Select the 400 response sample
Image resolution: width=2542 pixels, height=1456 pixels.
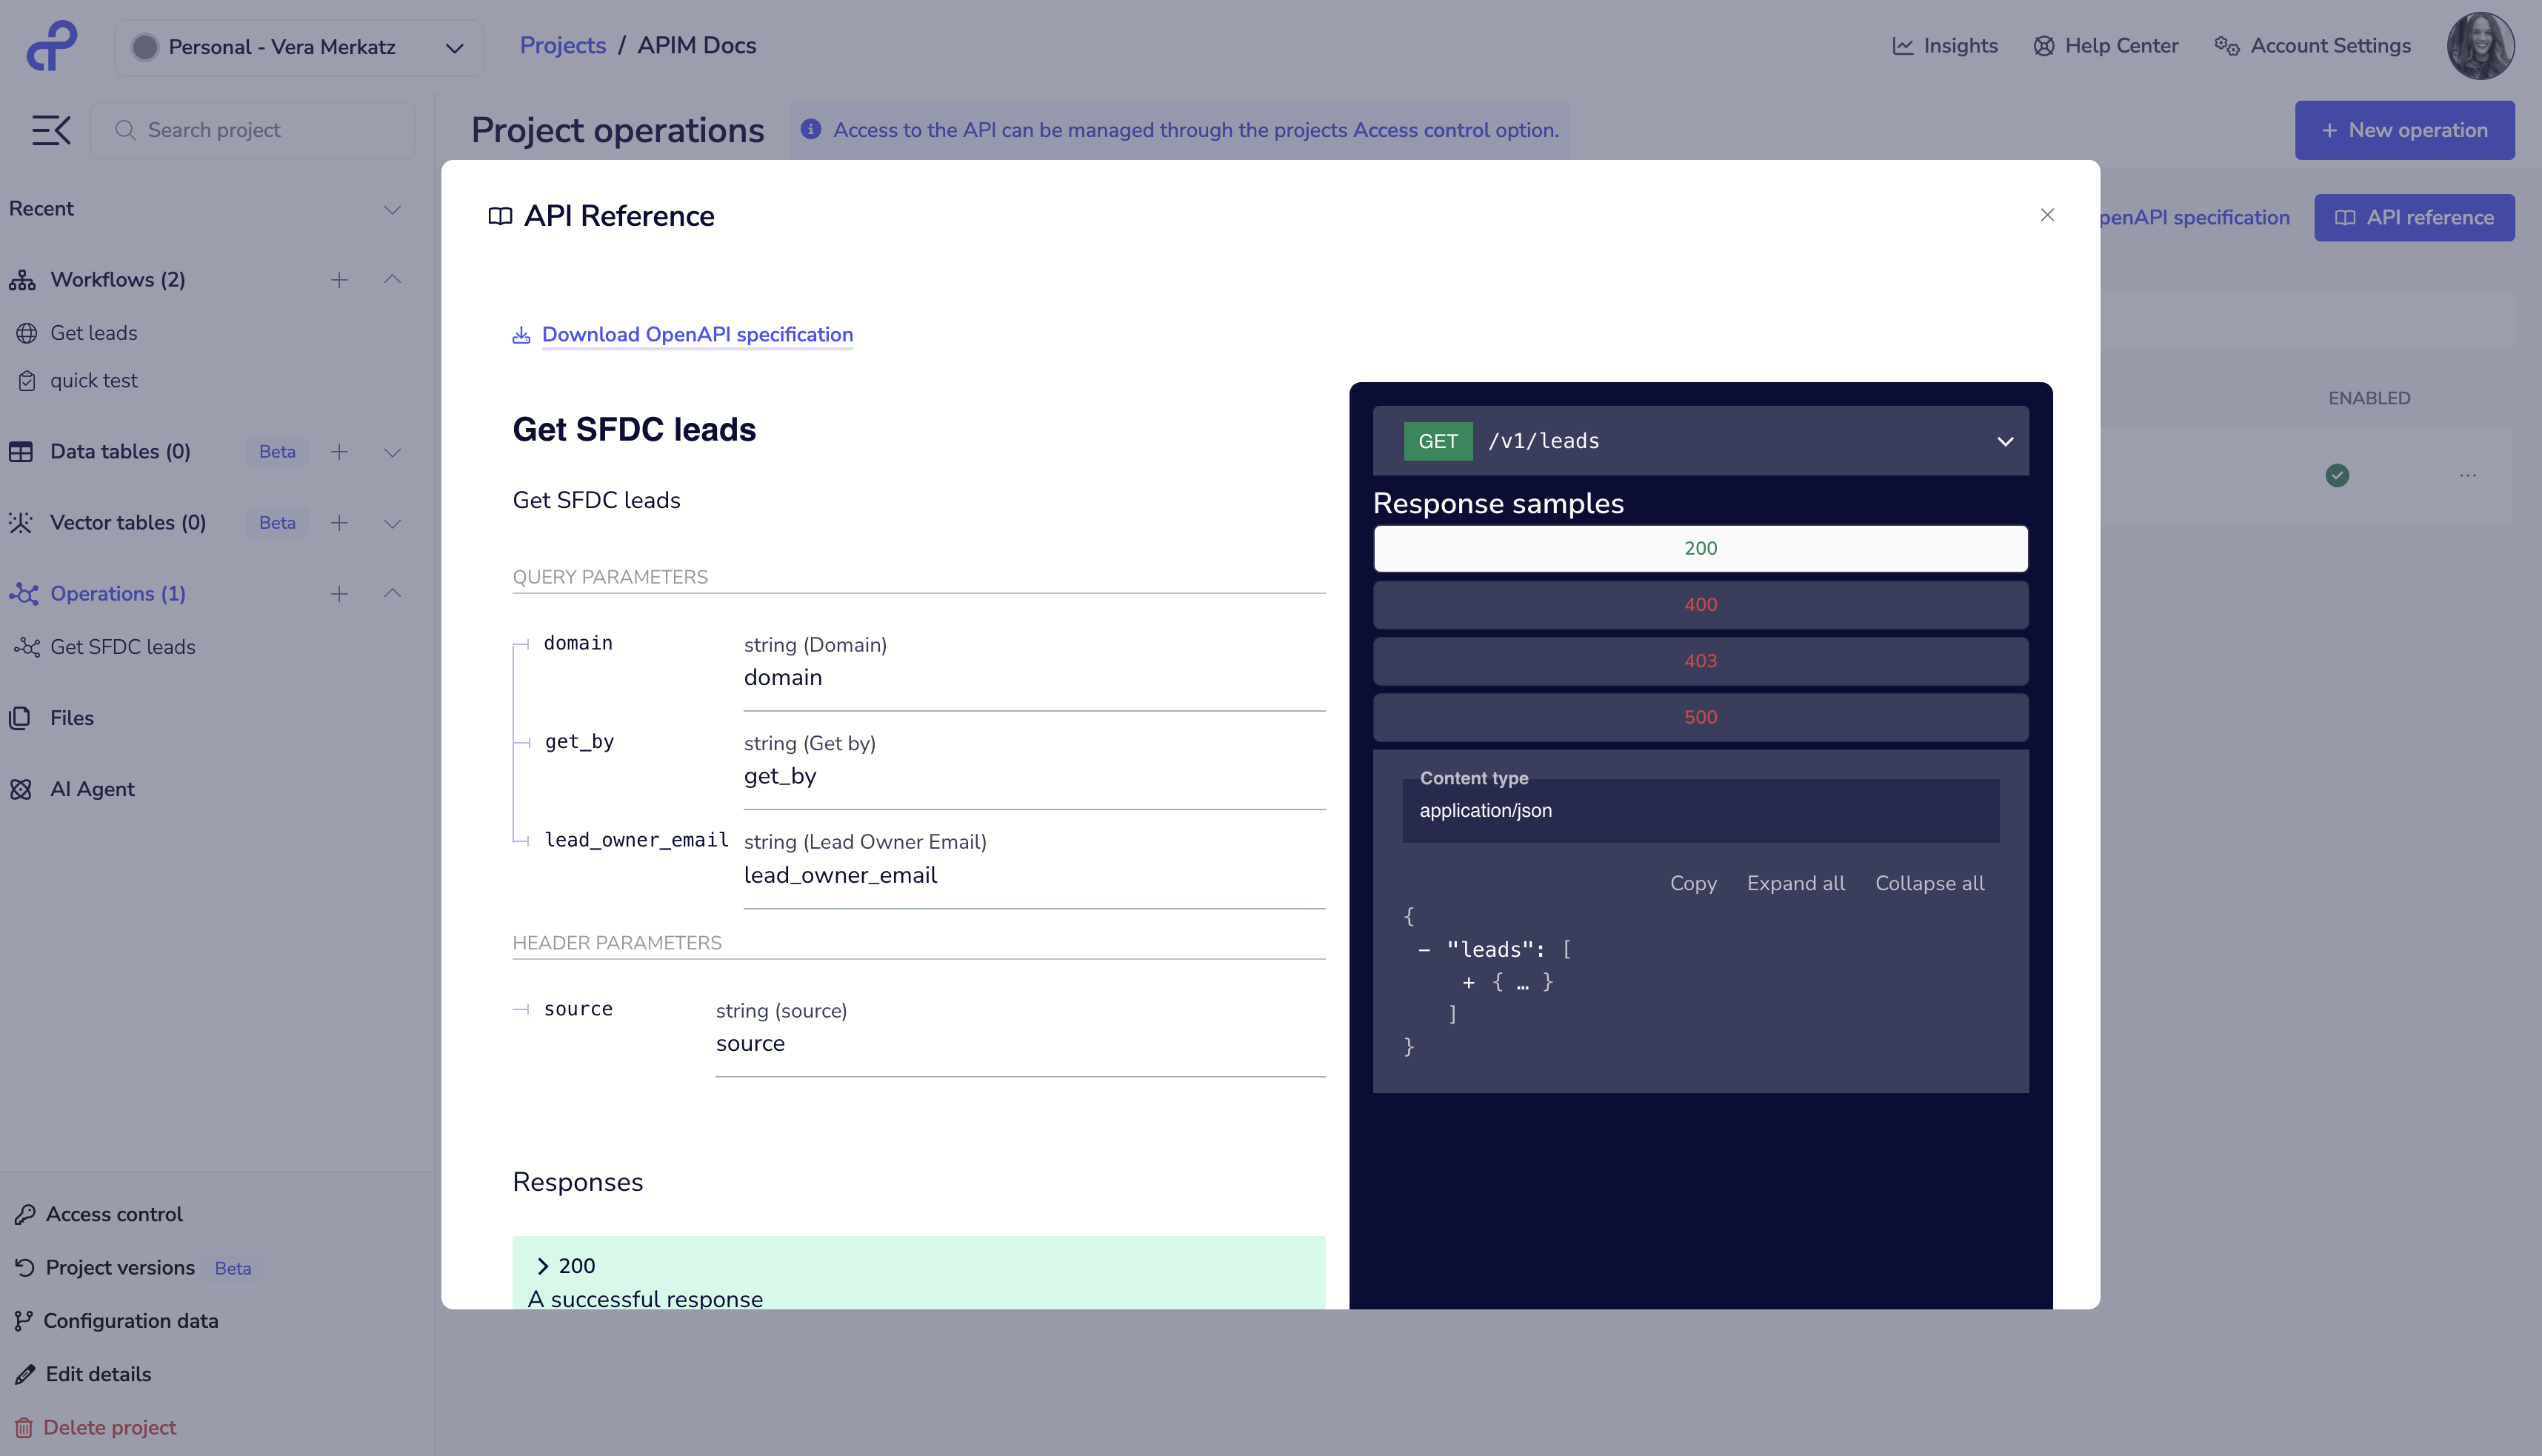[x=1700, y=604]
